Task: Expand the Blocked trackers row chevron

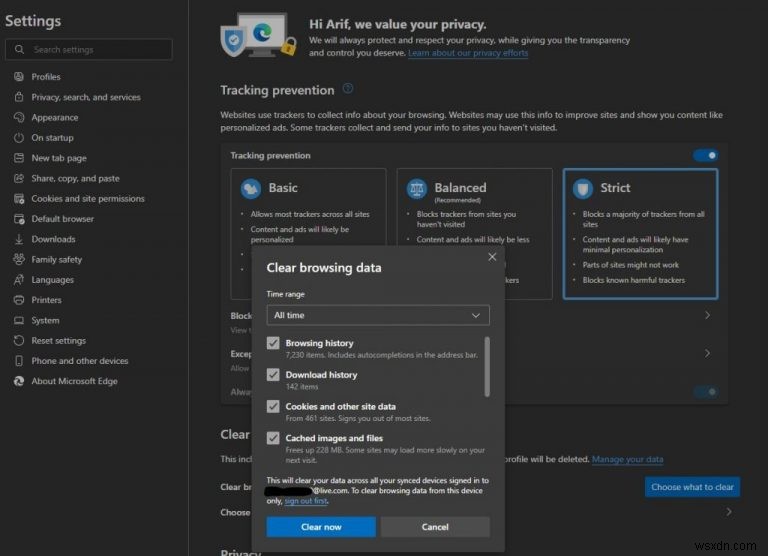Action: pos(707,315)
